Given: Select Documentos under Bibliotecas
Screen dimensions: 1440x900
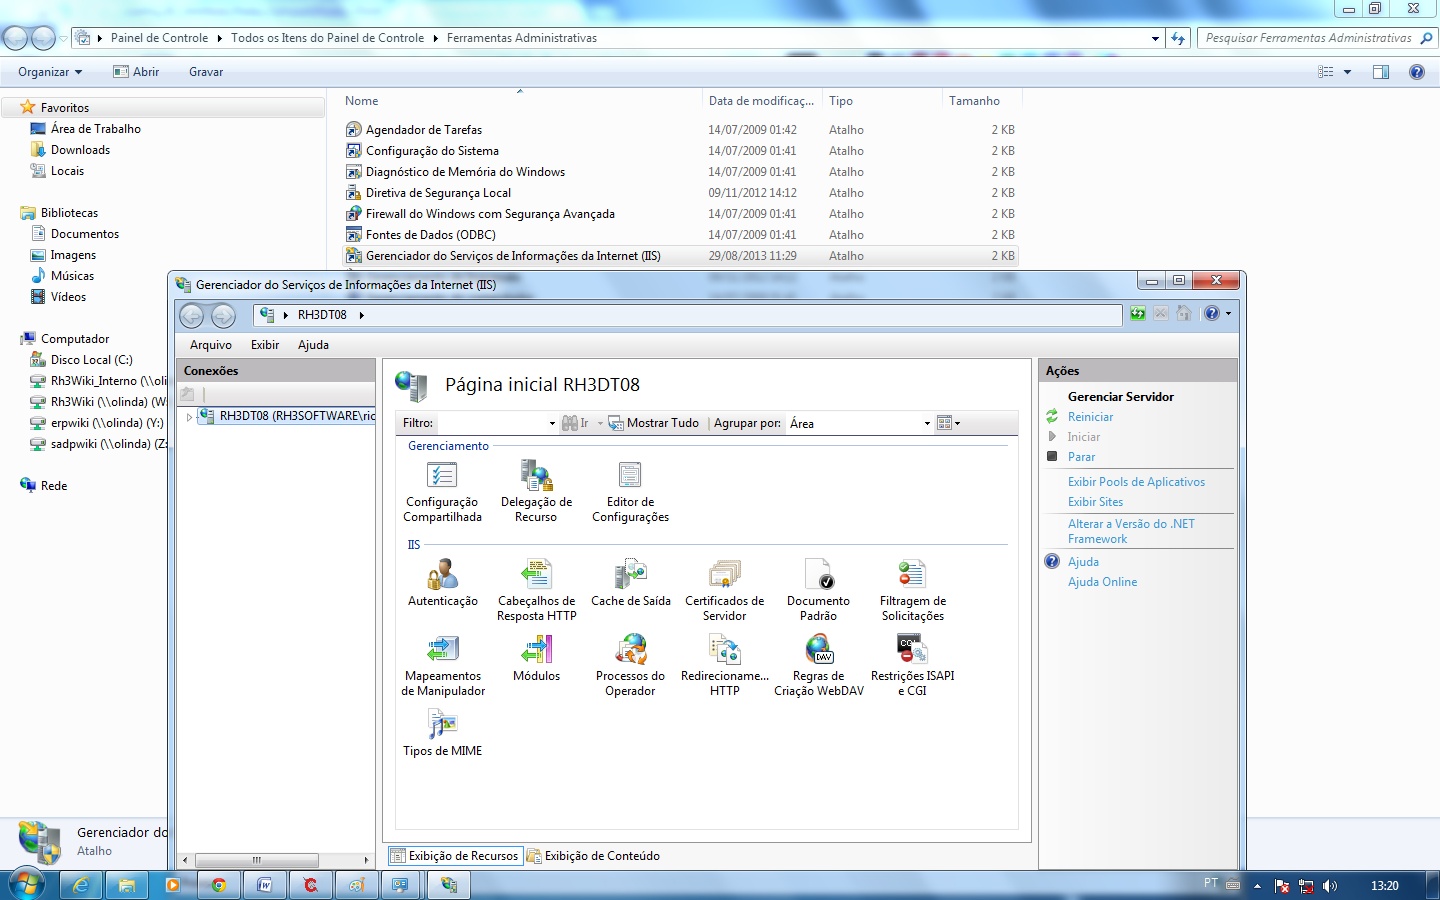Looking at the screenshot, I should click(x=85, y=234).
